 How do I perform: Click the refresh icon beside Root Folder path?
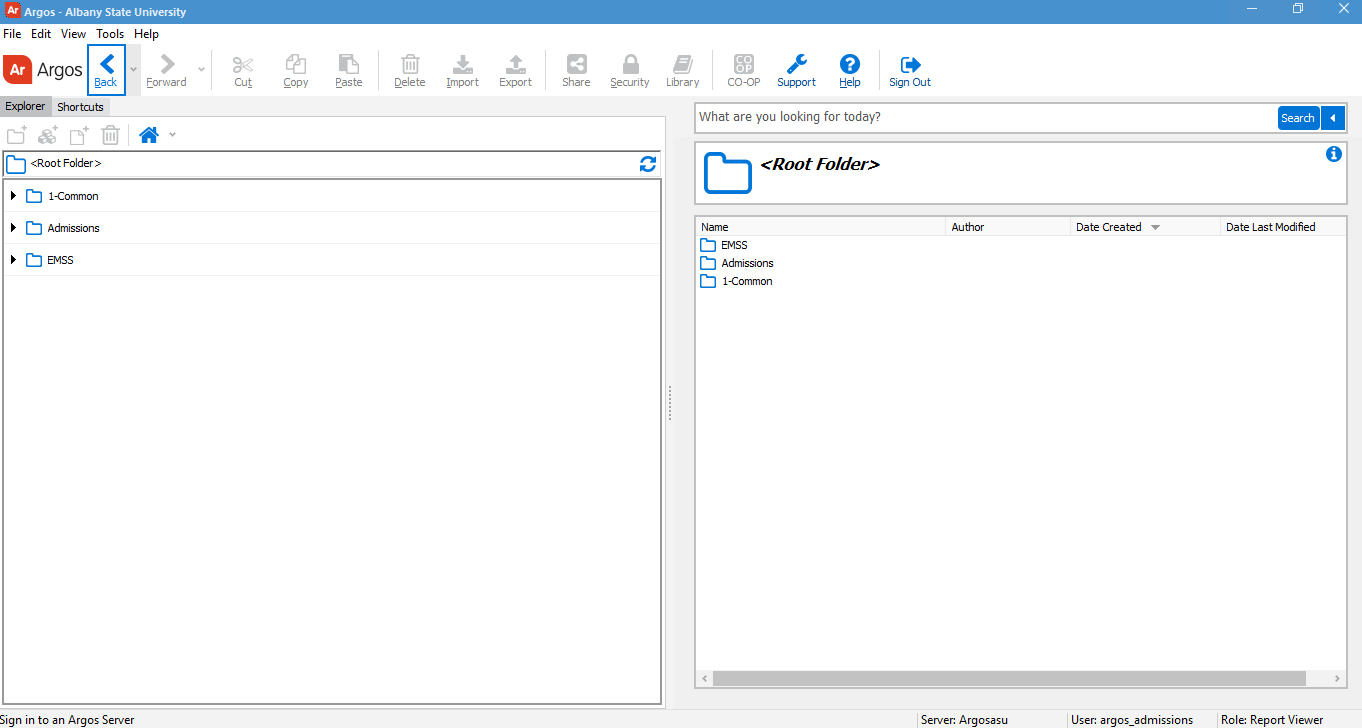point(648,164)
